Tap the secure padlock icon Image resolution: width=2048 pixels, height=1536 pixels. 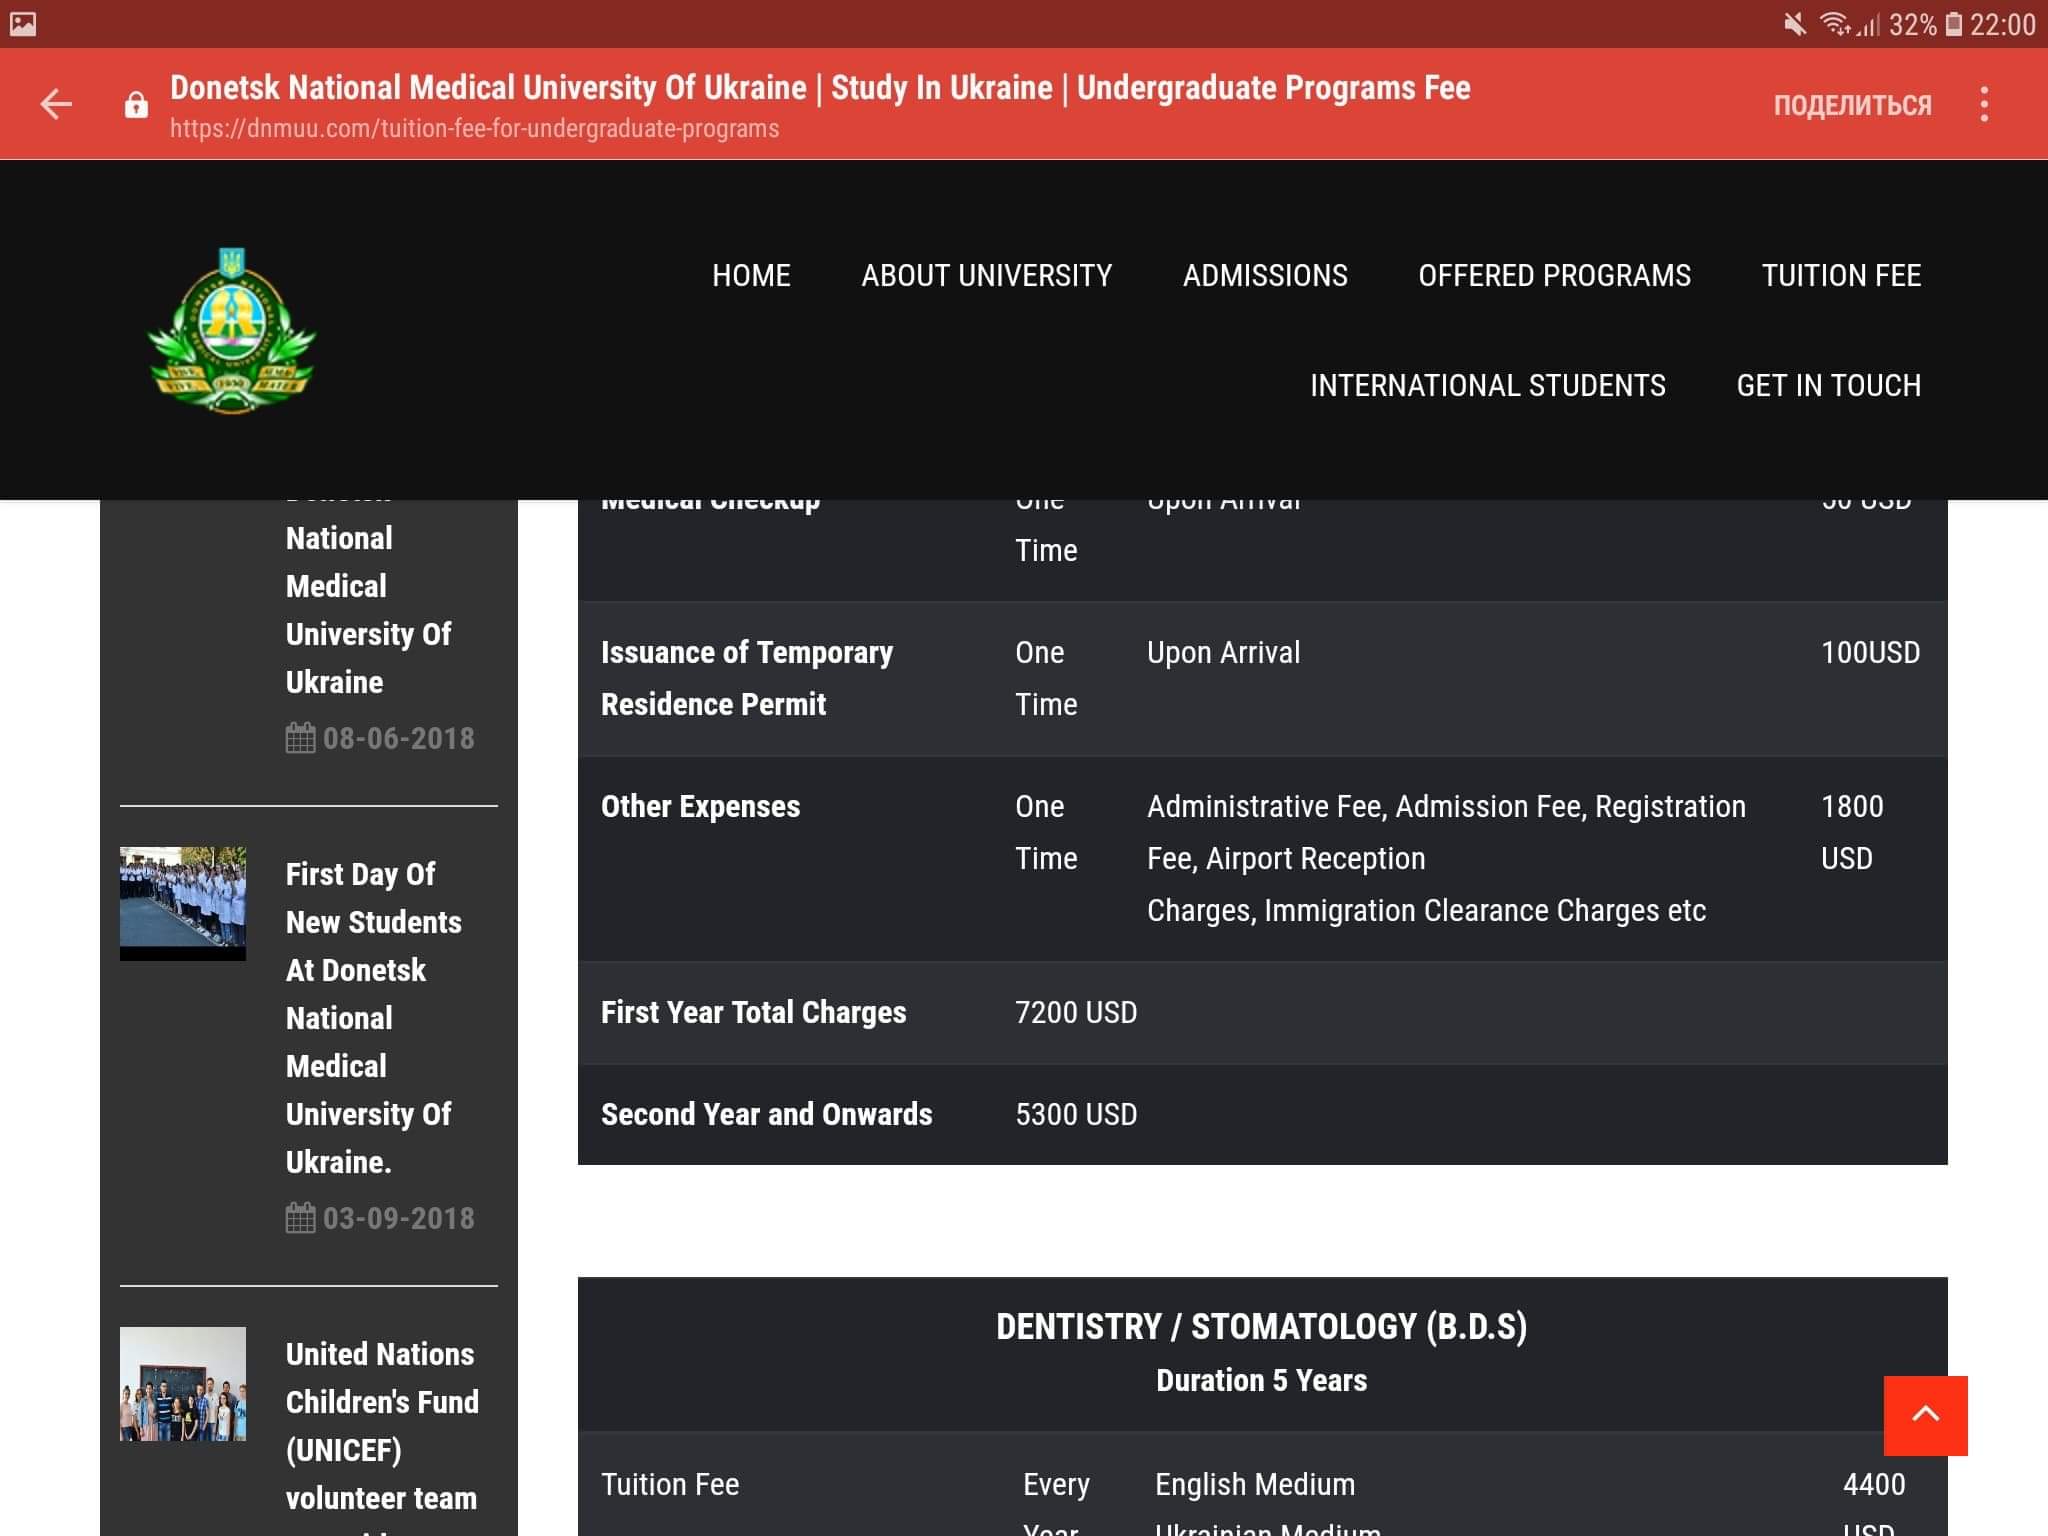pyautogui.click(x=136, y=104)
